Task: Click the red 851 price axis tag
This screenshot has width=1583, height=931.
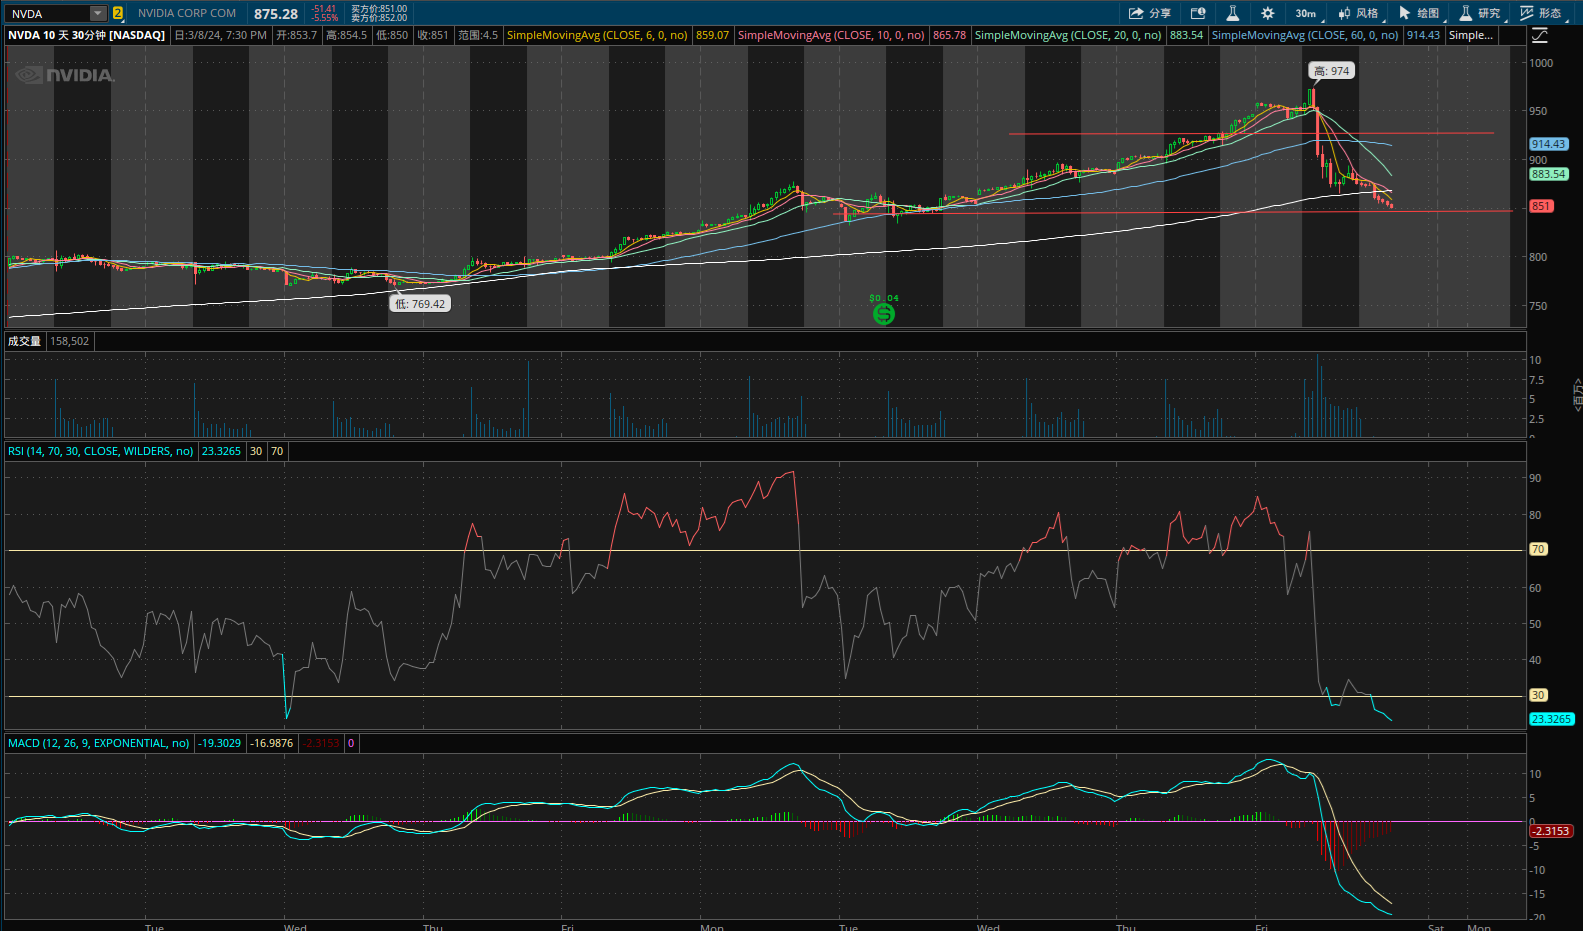Action: coord(1541,206)
